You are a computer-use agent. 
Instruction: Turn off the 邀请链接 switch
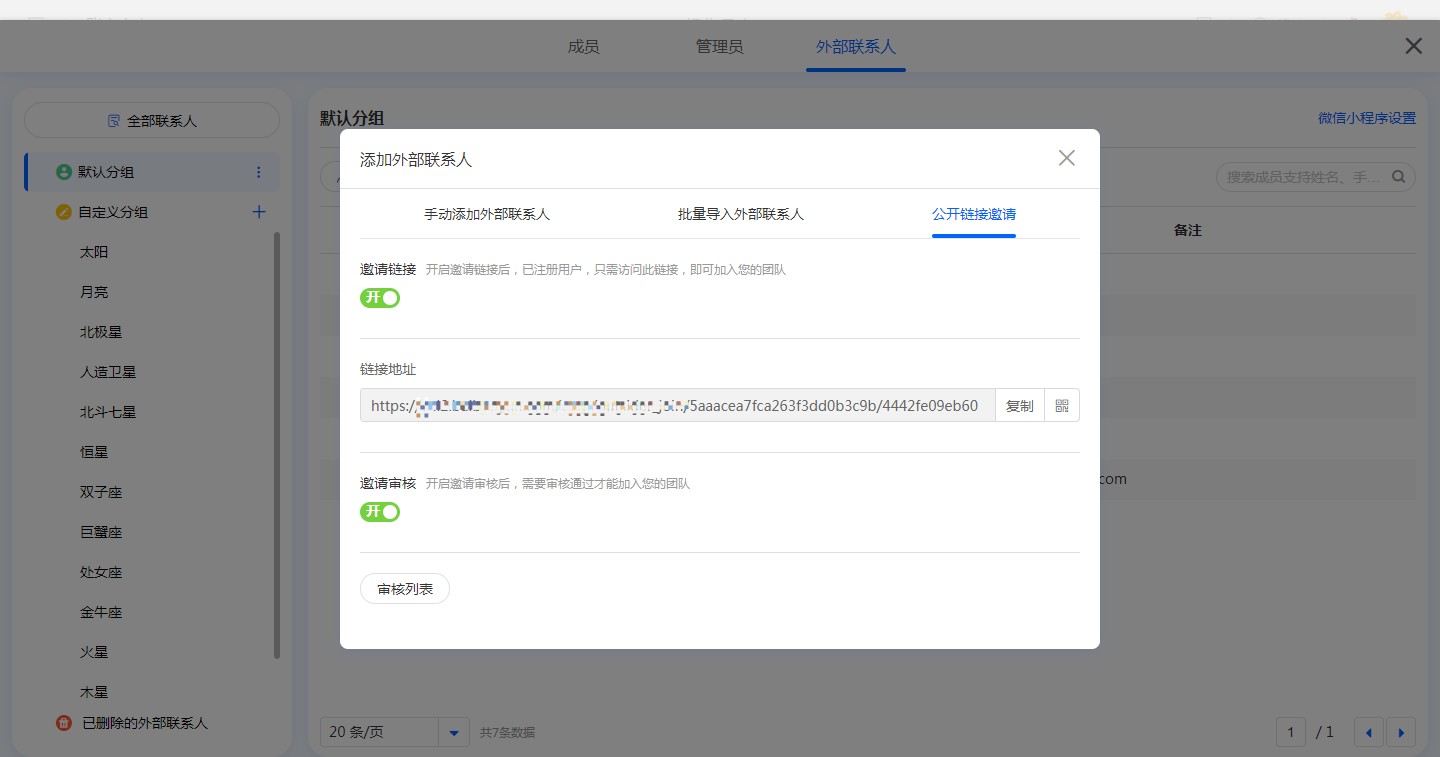(380, 298)
